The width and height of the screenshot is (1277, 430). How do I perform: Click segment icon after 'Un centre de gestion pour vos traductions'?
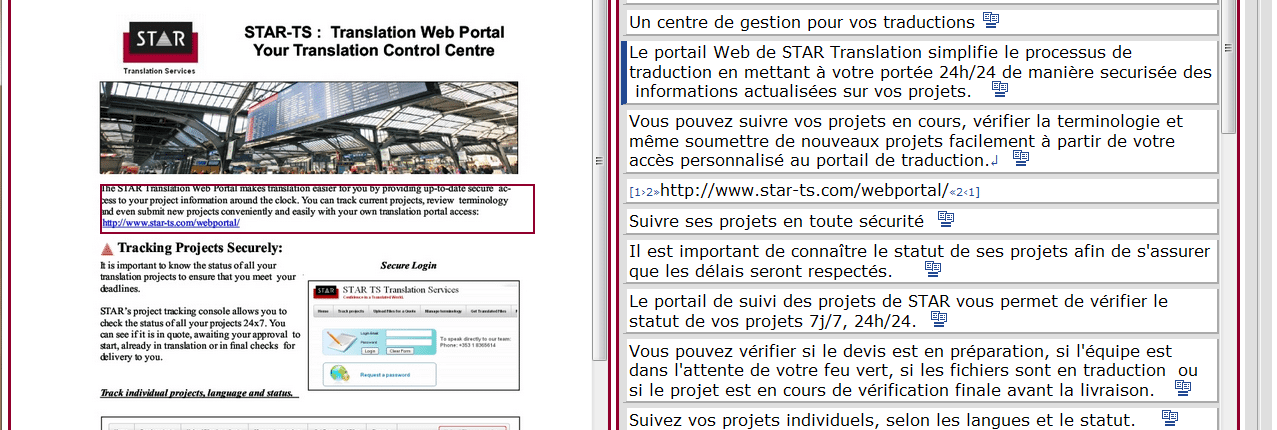pyautogui.click(x=991, y=21)
